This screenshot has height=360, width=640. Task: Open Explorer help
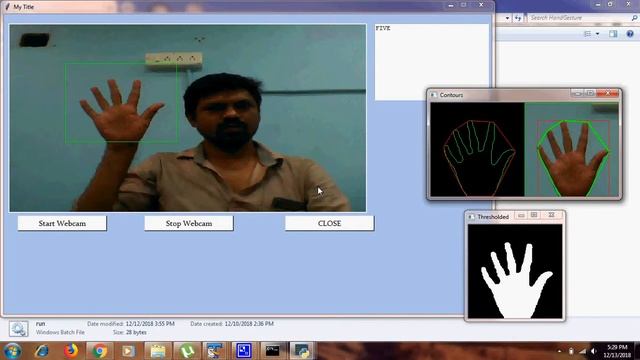(630, 34)
